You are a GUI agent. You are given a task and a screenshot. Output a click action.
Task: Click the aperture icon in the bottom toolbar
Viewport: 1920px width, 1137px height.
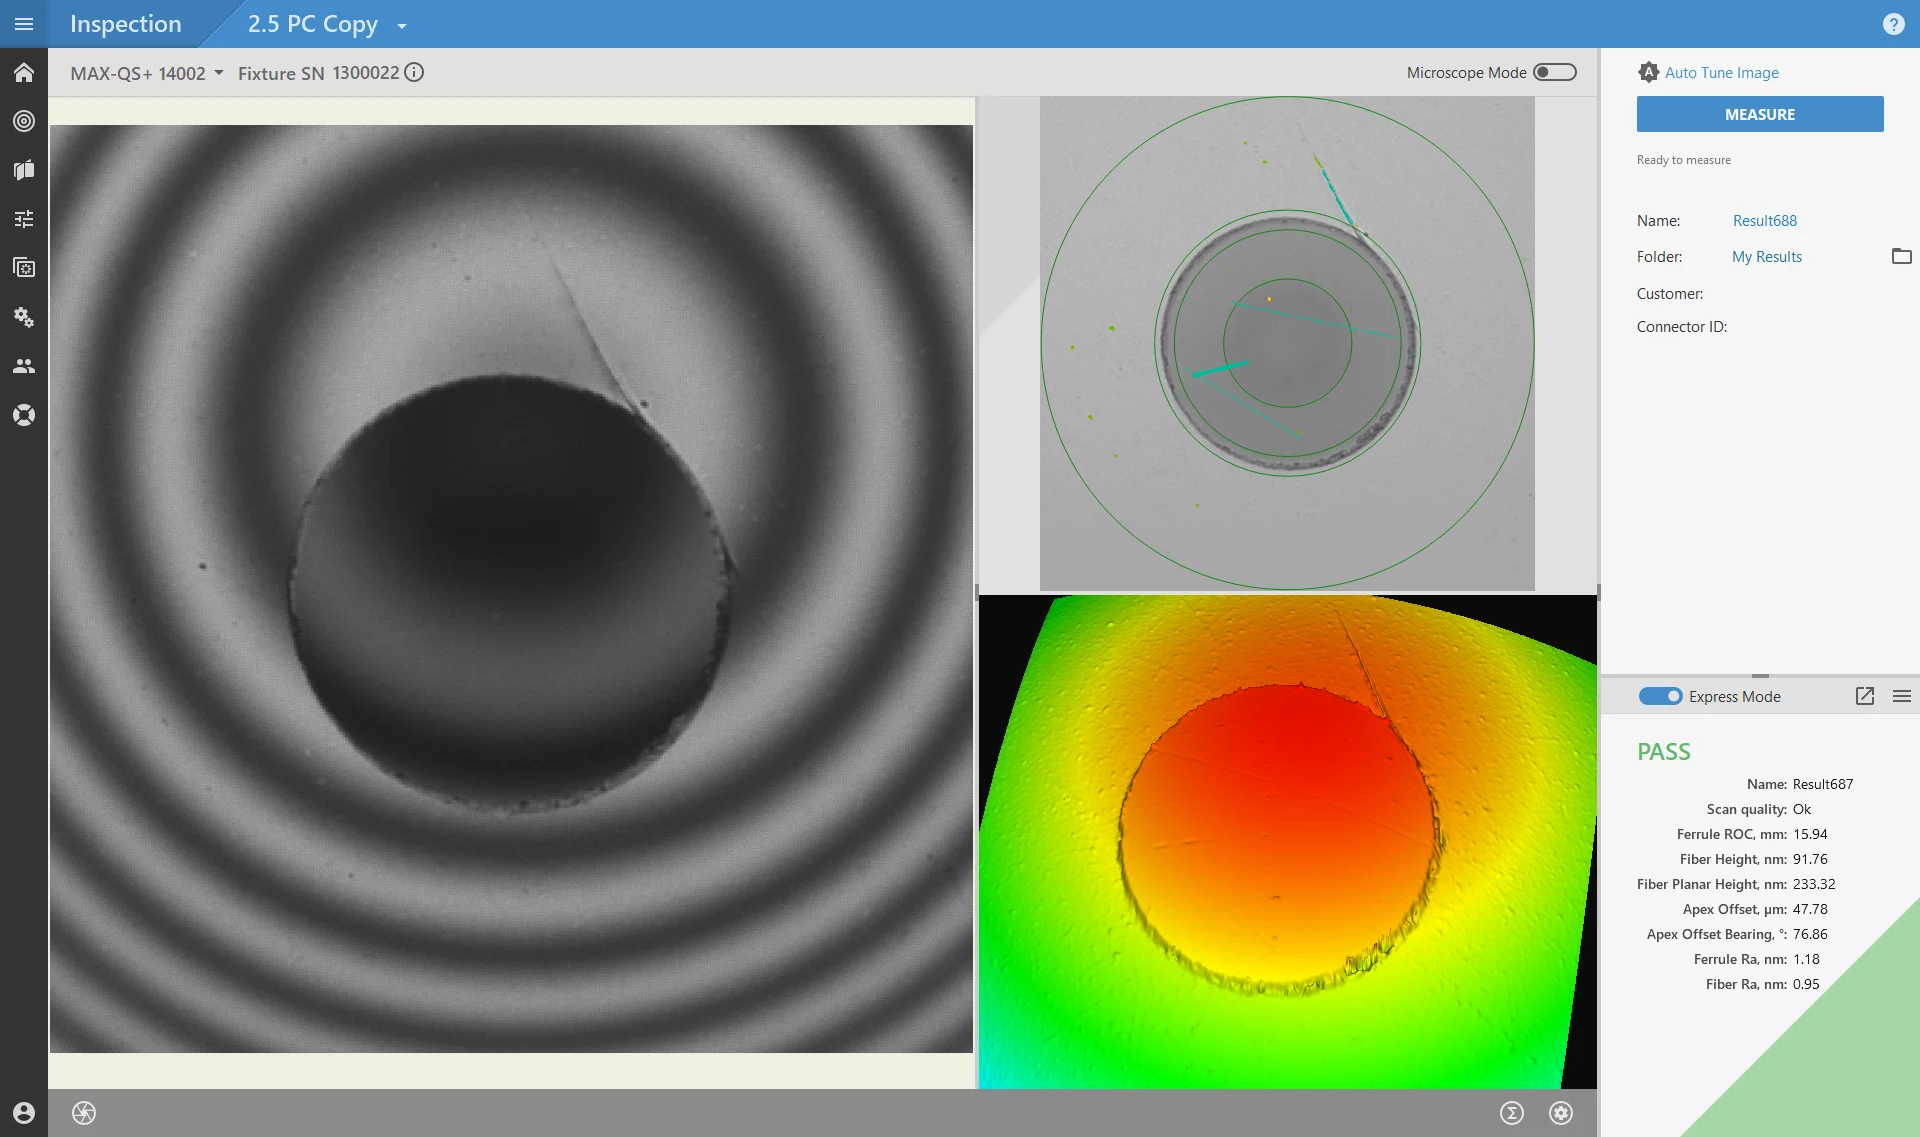84,1113
